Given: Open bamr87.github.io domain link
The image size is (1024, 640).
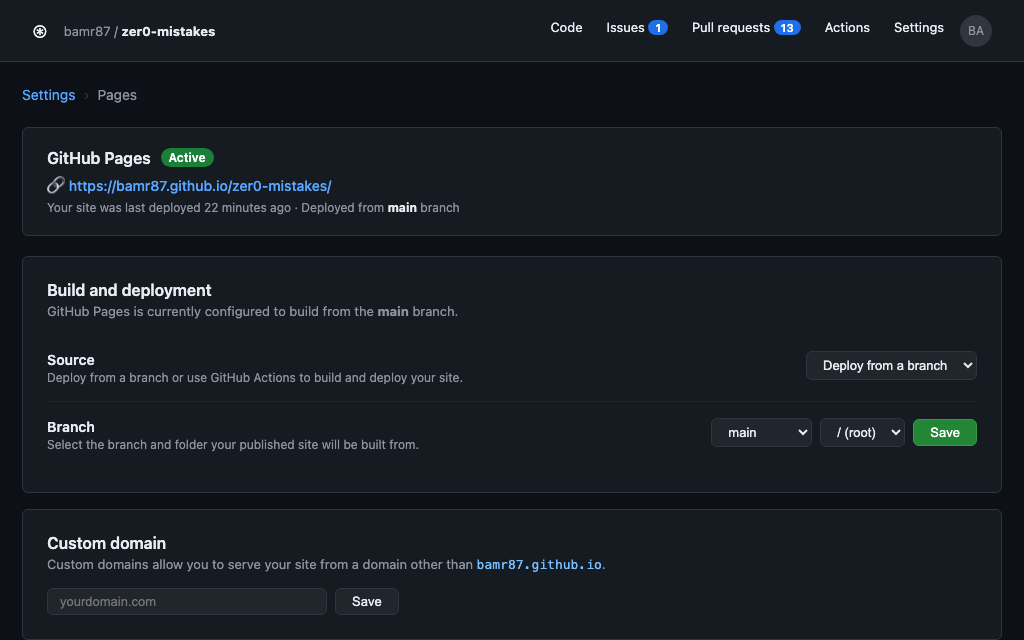Looking at the screenshot, I should 539,565.
